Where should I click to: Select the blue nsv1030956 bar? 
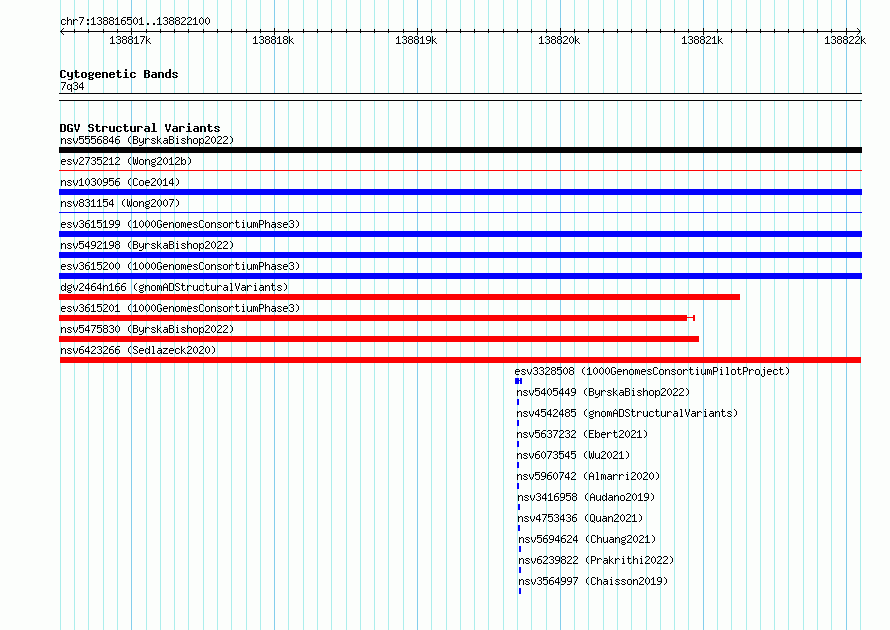coord(460,192)
